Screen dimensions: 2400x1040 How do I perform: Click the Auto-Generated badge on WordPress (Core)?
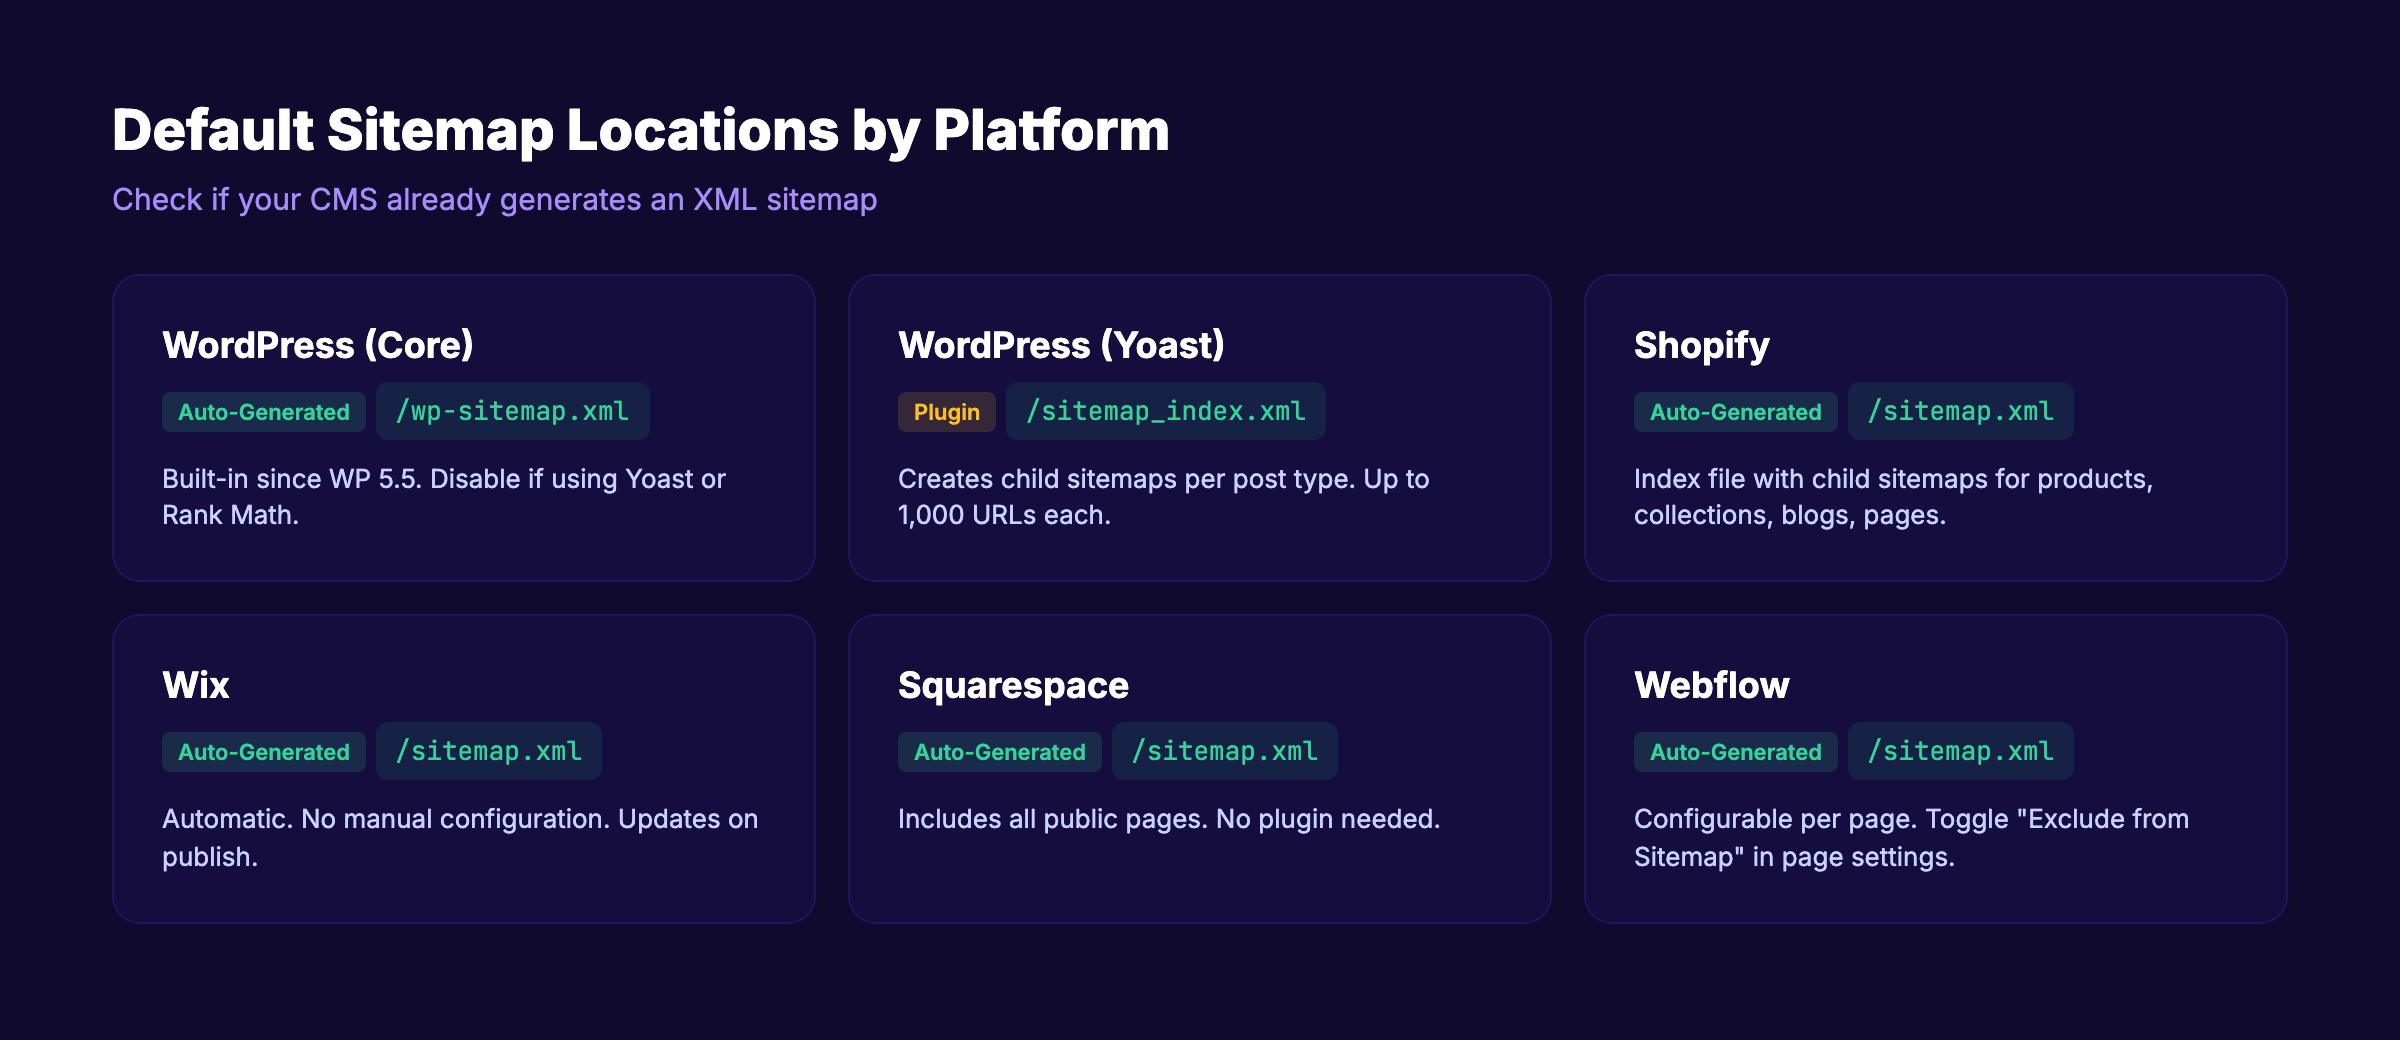(263, 411)
